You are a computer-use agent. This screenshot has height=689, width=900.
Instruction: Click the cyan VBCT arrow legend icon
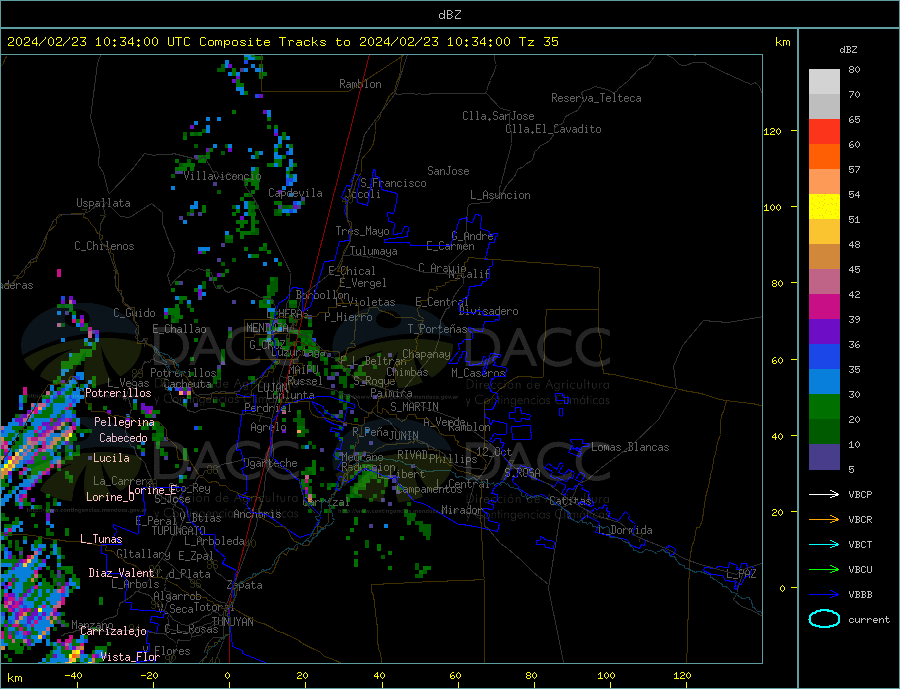(824, 544)
